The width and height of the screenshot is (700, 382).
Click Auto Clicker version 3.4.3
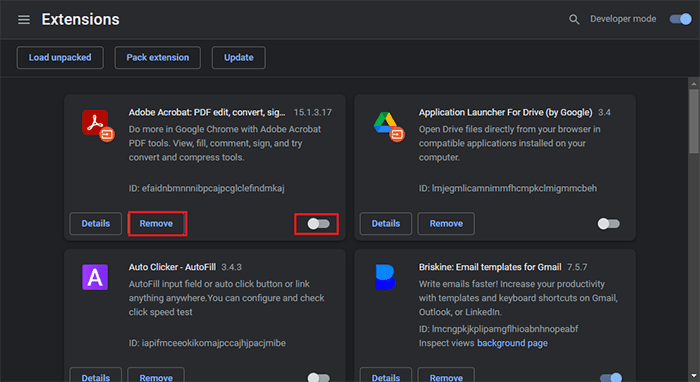click(x=231, y=267)
